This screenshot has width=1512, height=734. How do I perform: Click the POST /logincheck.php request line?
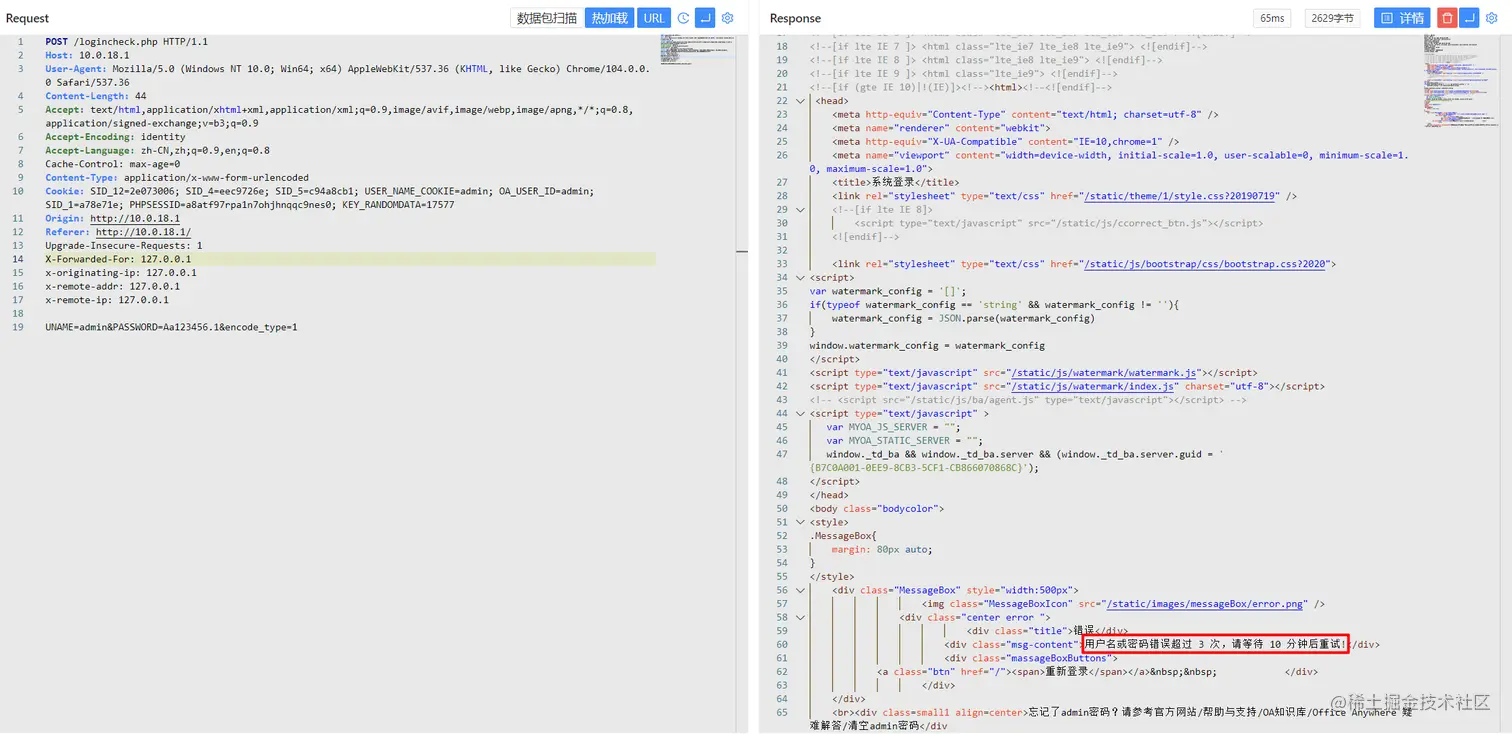(x=126, y=42)
